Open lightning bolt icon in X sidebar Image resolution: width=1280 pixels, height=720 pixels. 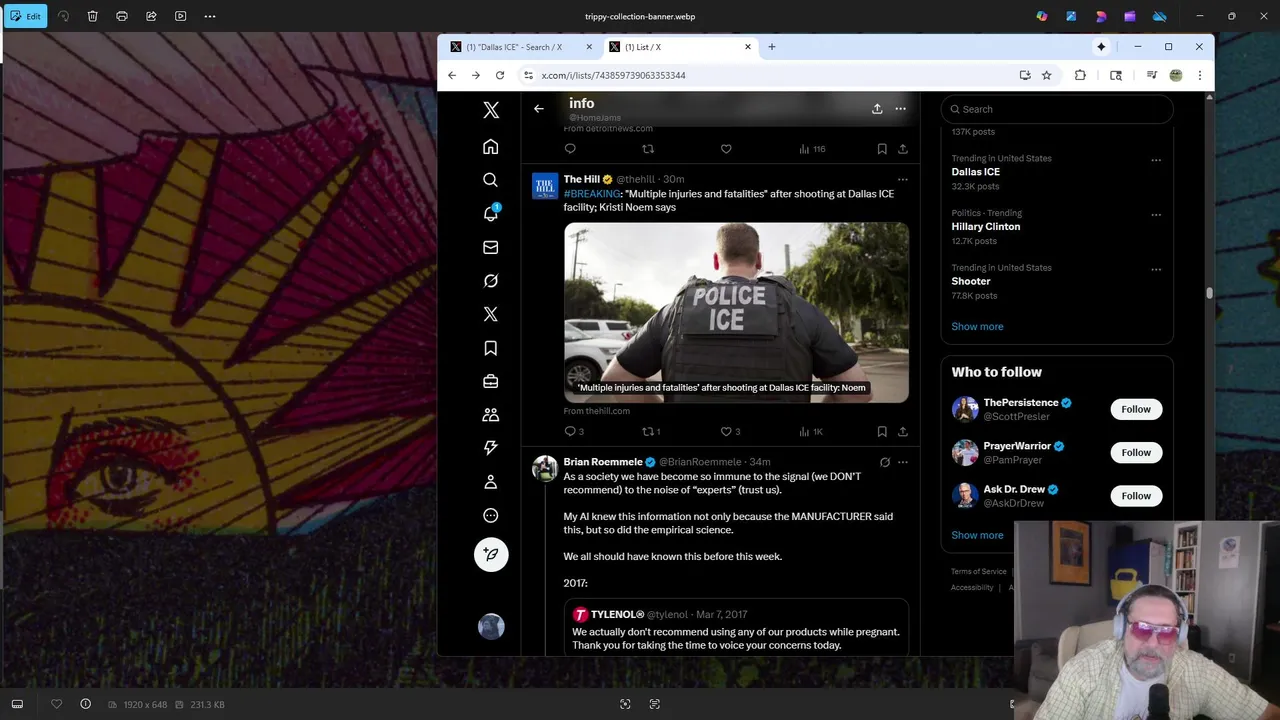click(490, 448)
